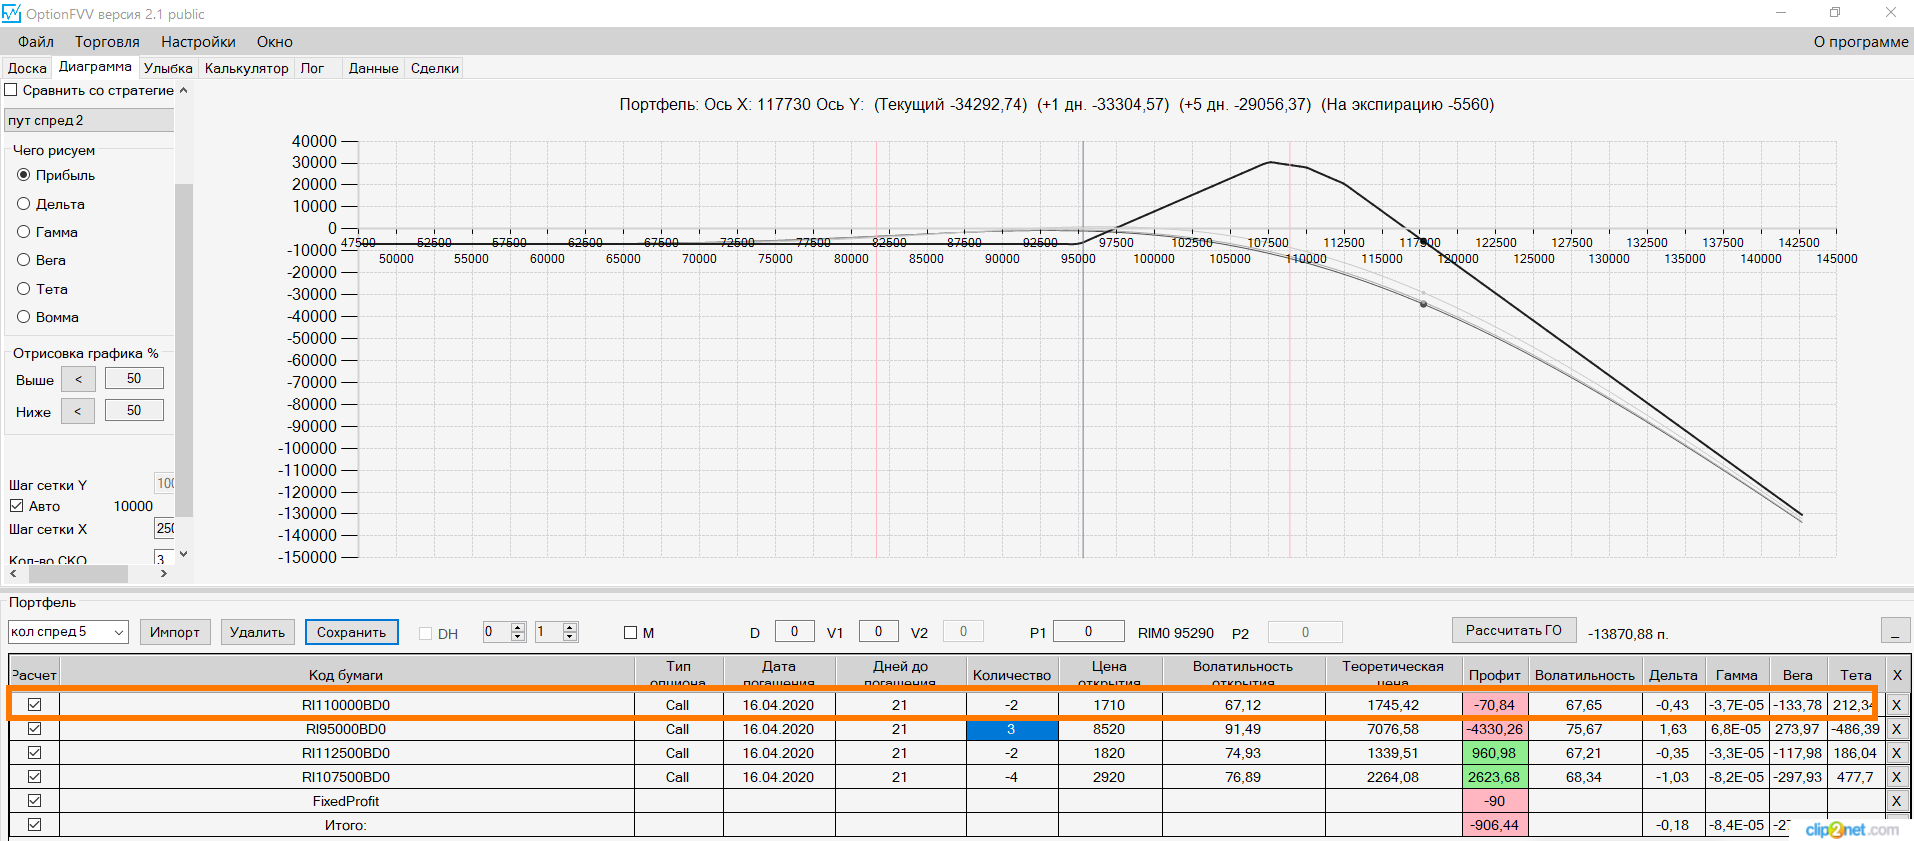
Task: Uncheck the Расчет box for RI107500BD0
Action: coord(34,777)
